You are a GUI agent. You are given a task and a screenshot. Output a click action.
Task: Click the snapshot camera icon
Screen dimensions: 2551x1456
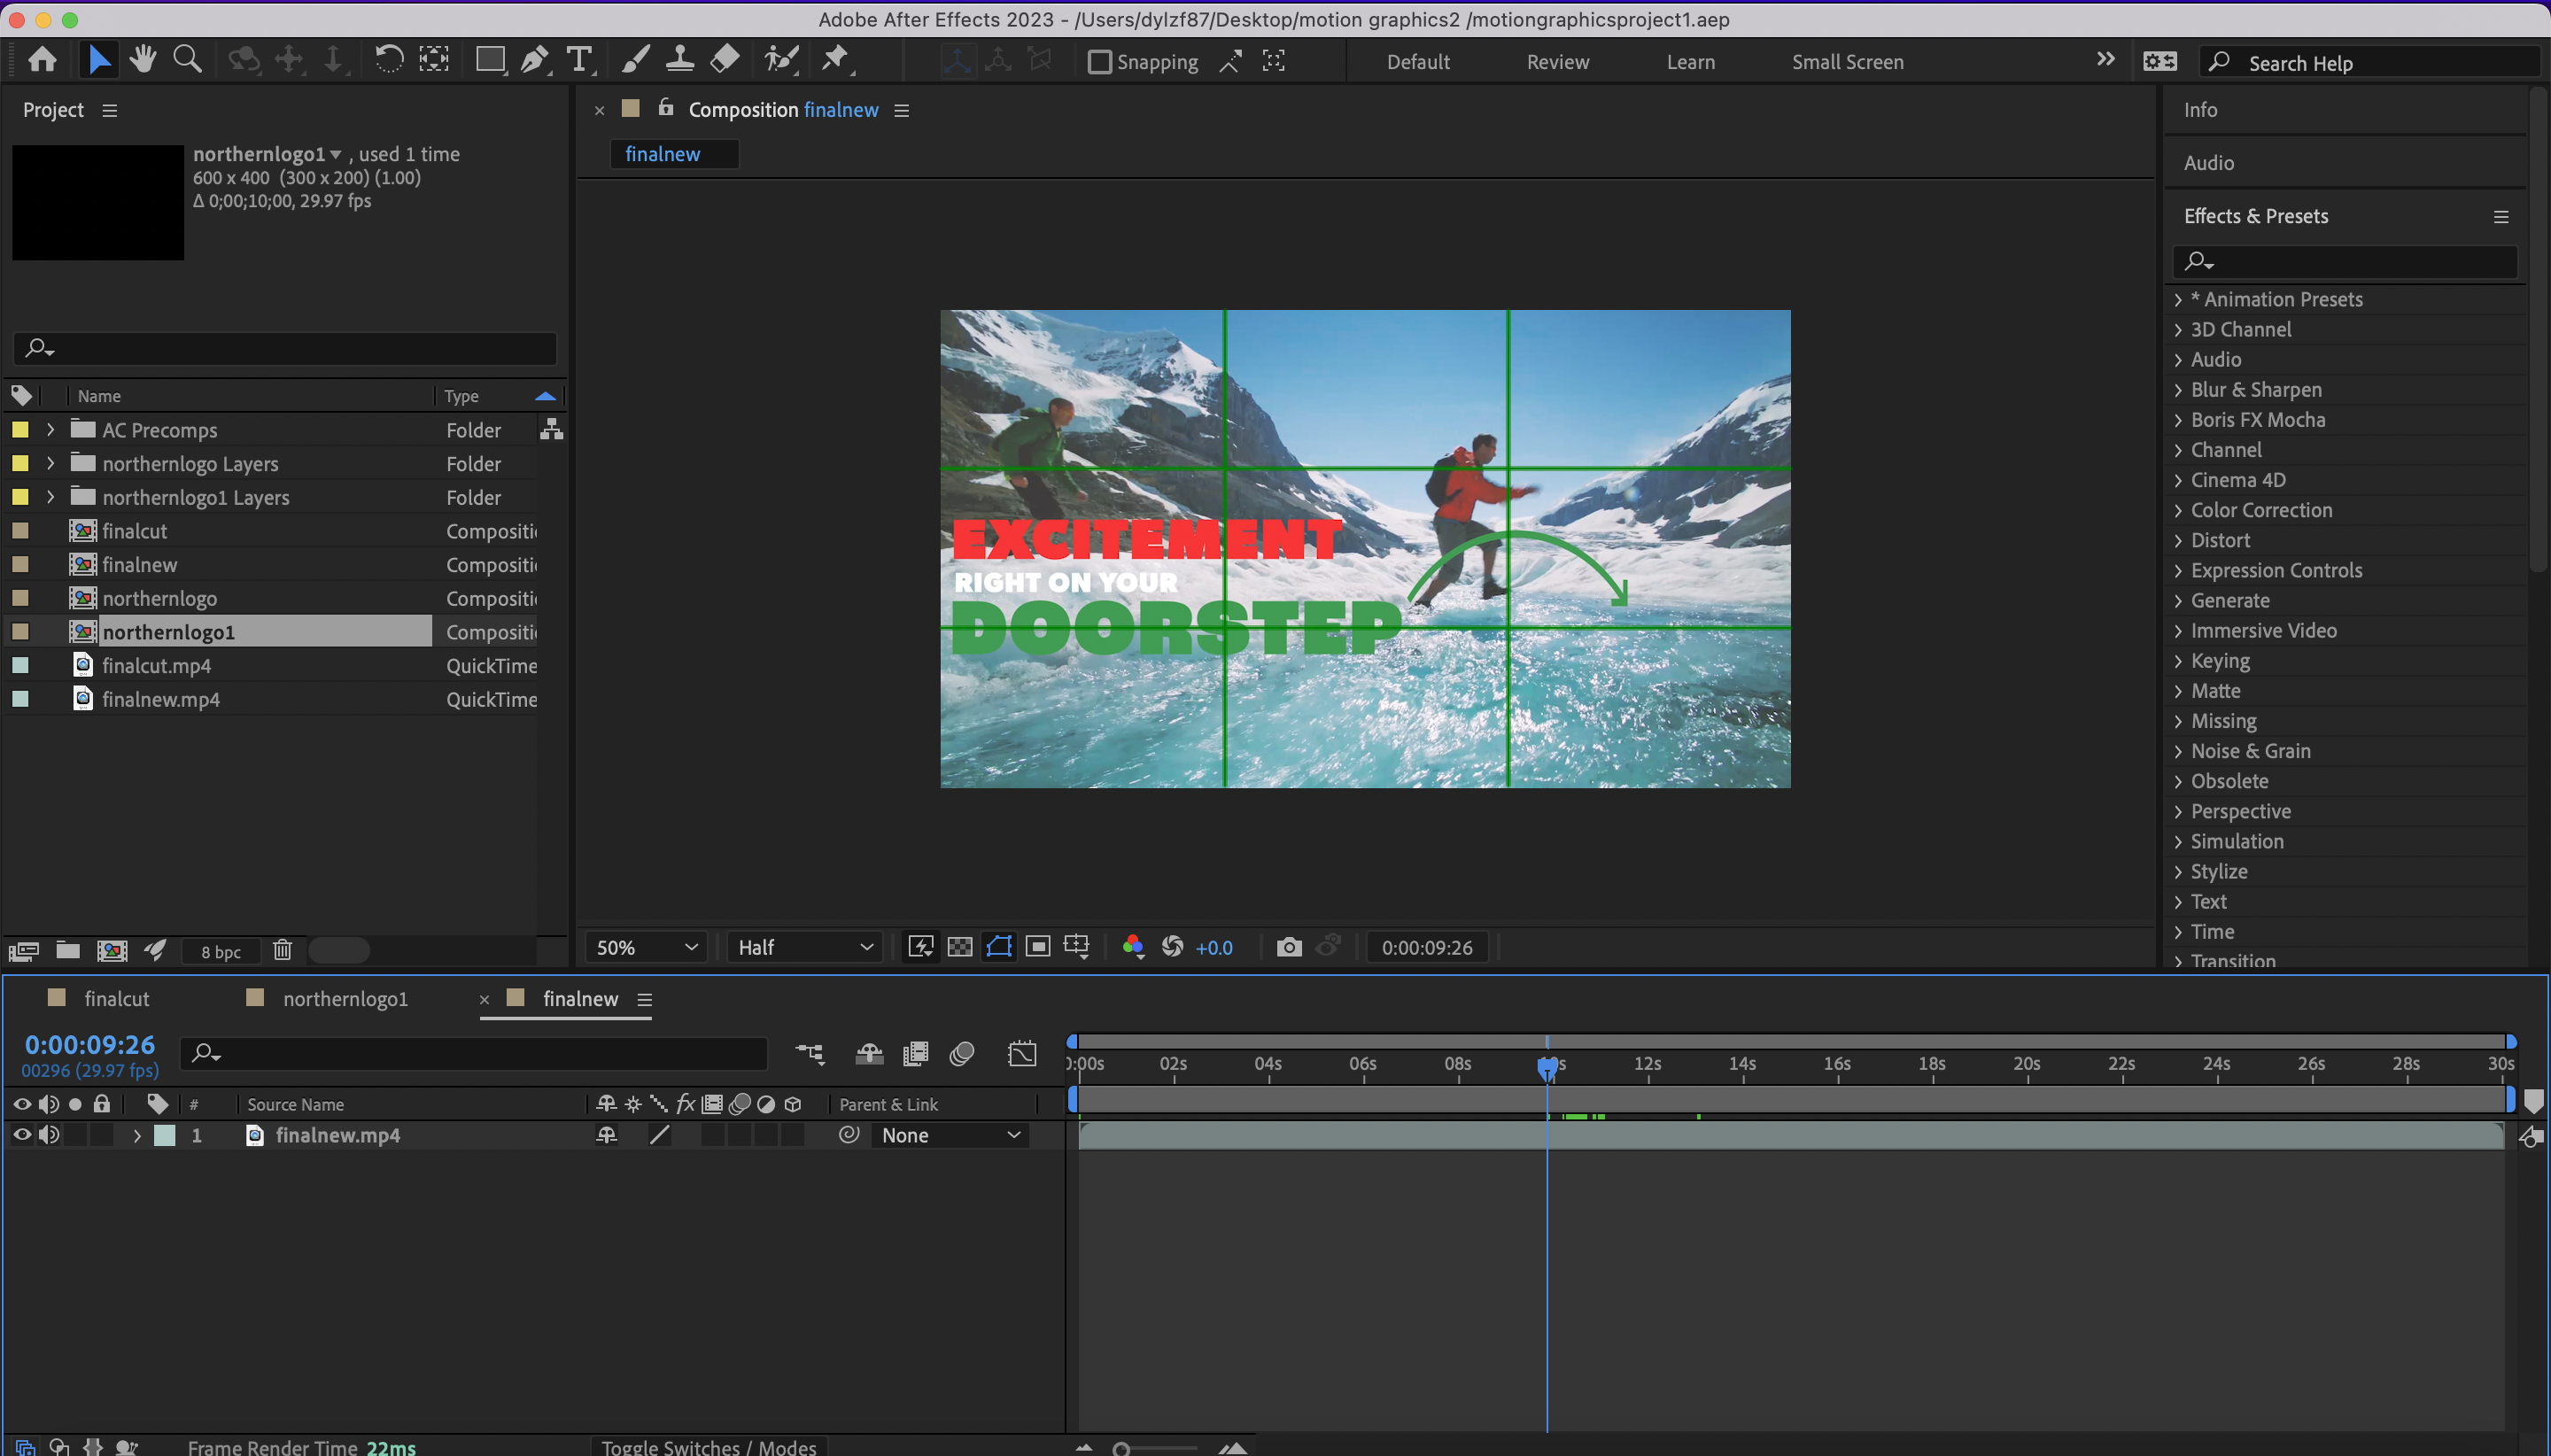pos(1289,947)
